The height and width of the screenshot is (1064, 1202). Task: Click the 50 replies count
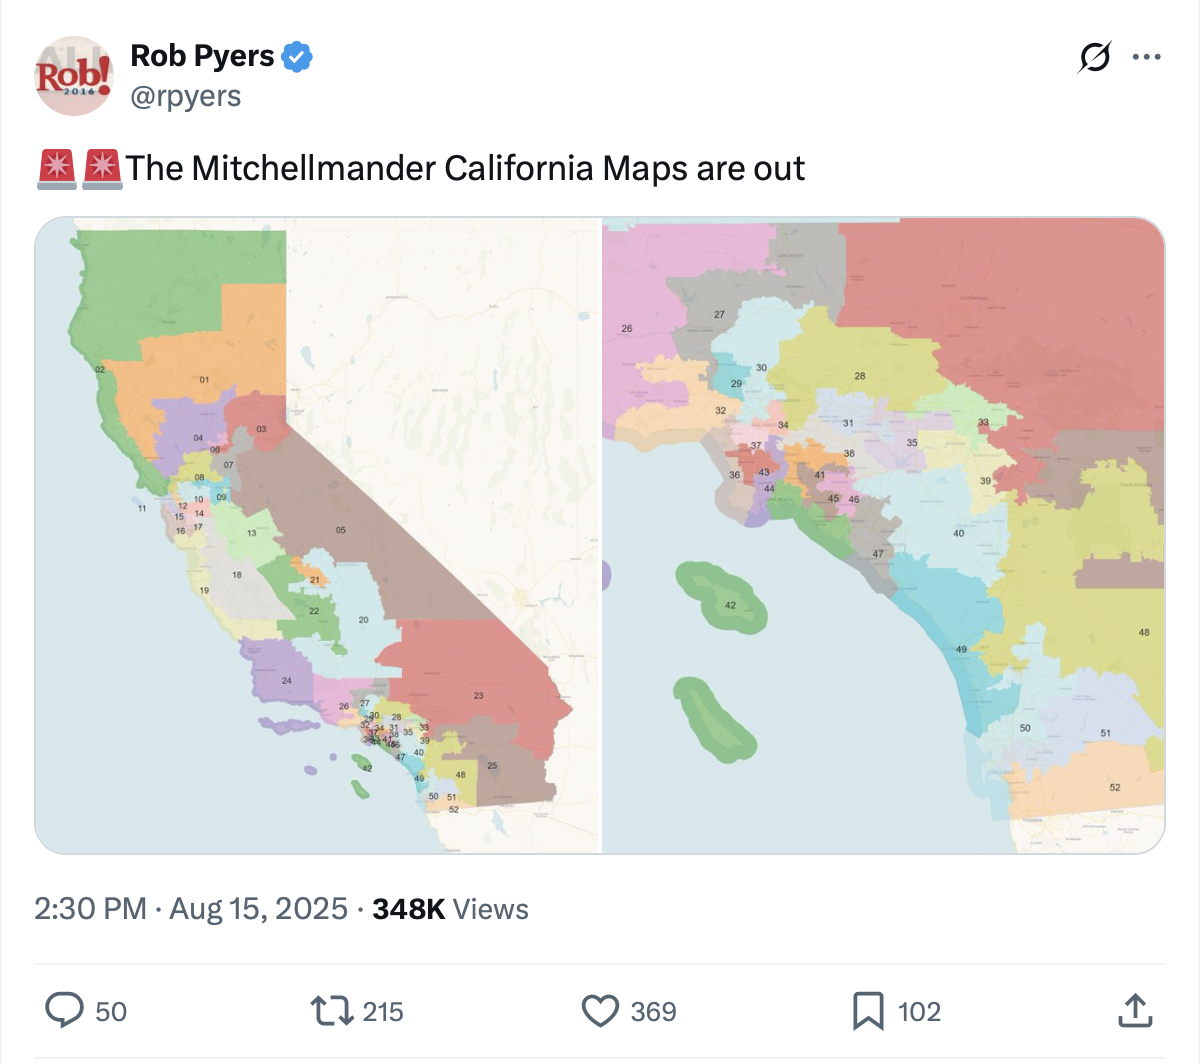[x=111, y=1012]
